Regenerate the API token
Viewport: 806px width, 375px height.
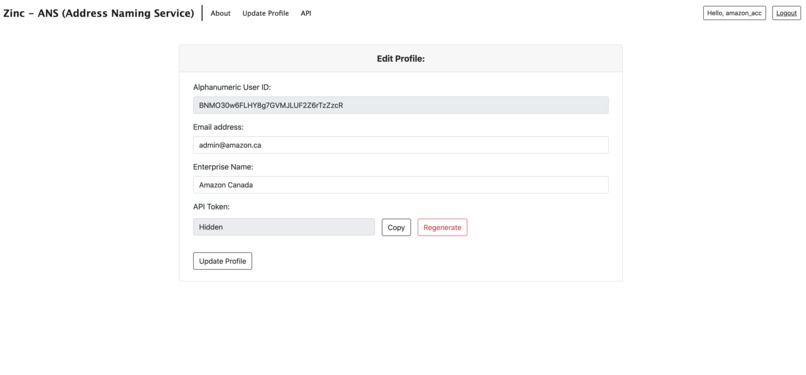click(x=443, y=227)
